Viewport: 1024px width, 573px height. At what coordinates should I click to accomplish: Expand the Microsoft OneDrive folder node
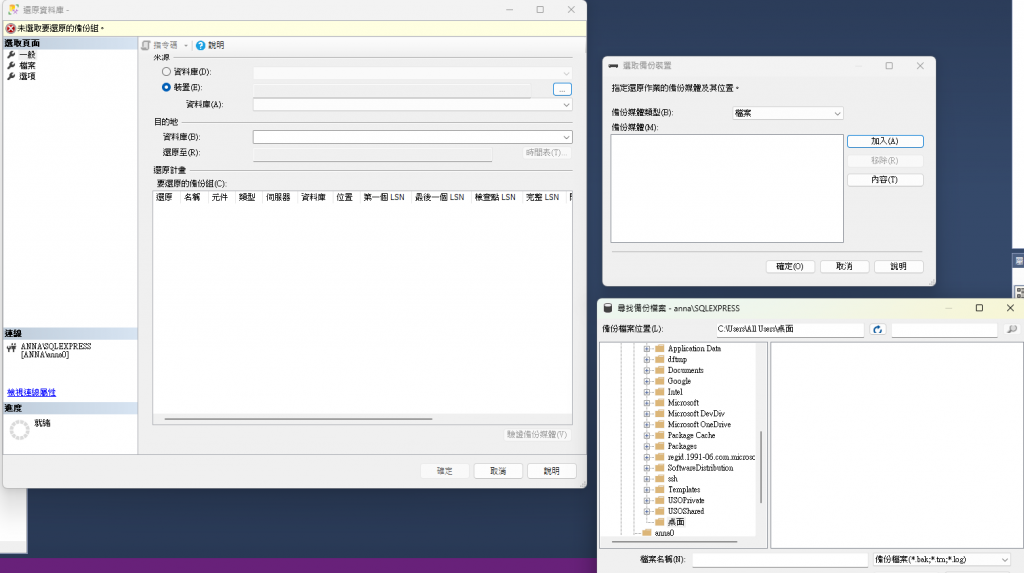pyautogui.click(x=647, y=424)
